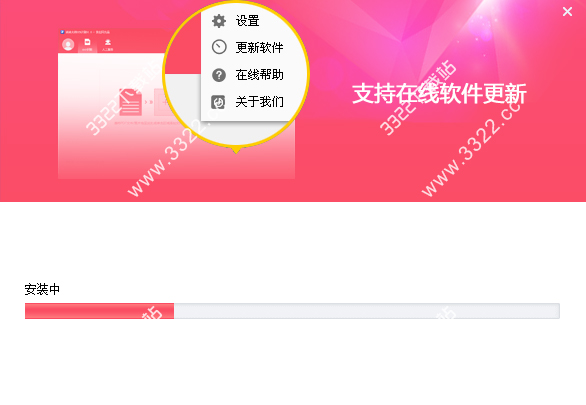Open the 关于我们 menu entry
Viewport: 586px width, 405px height.
(259, 102)
